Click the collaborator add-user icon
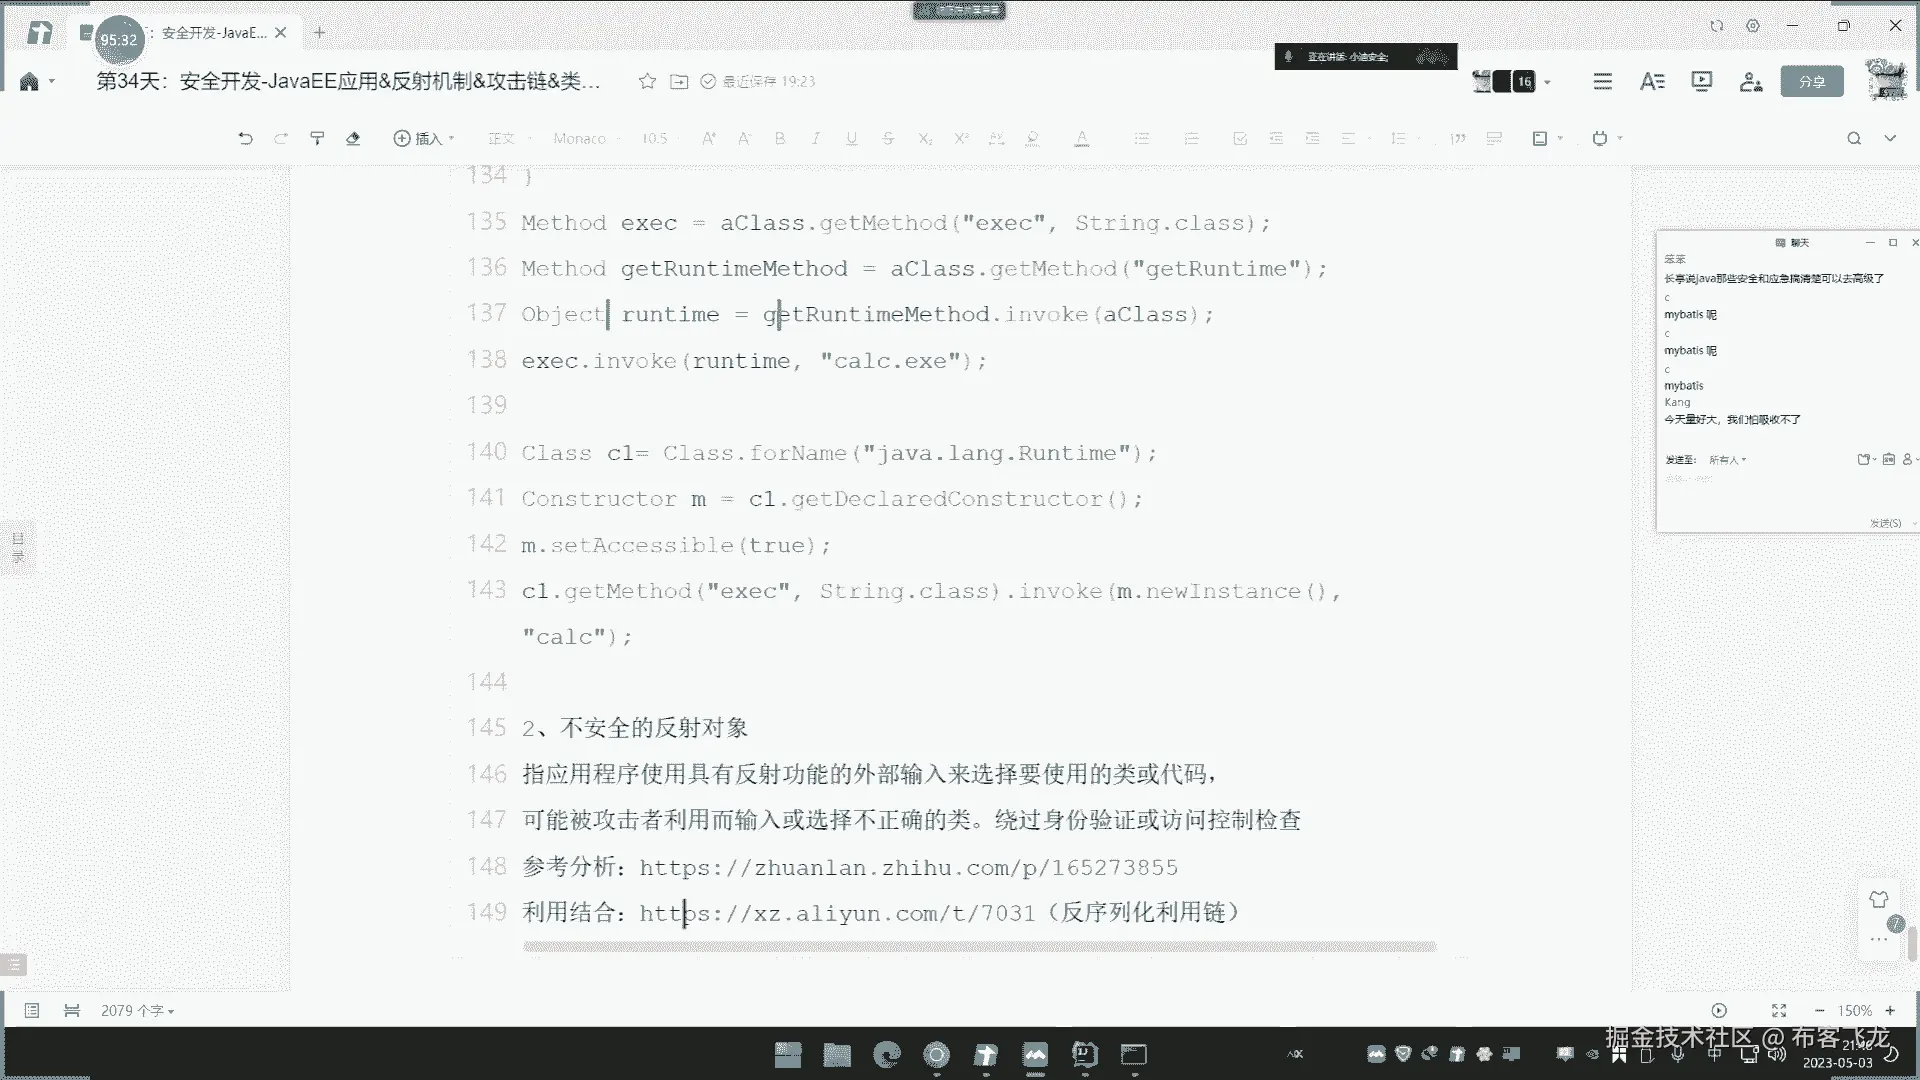This screenshot has height=1080, width=1920. (1750, 82)
